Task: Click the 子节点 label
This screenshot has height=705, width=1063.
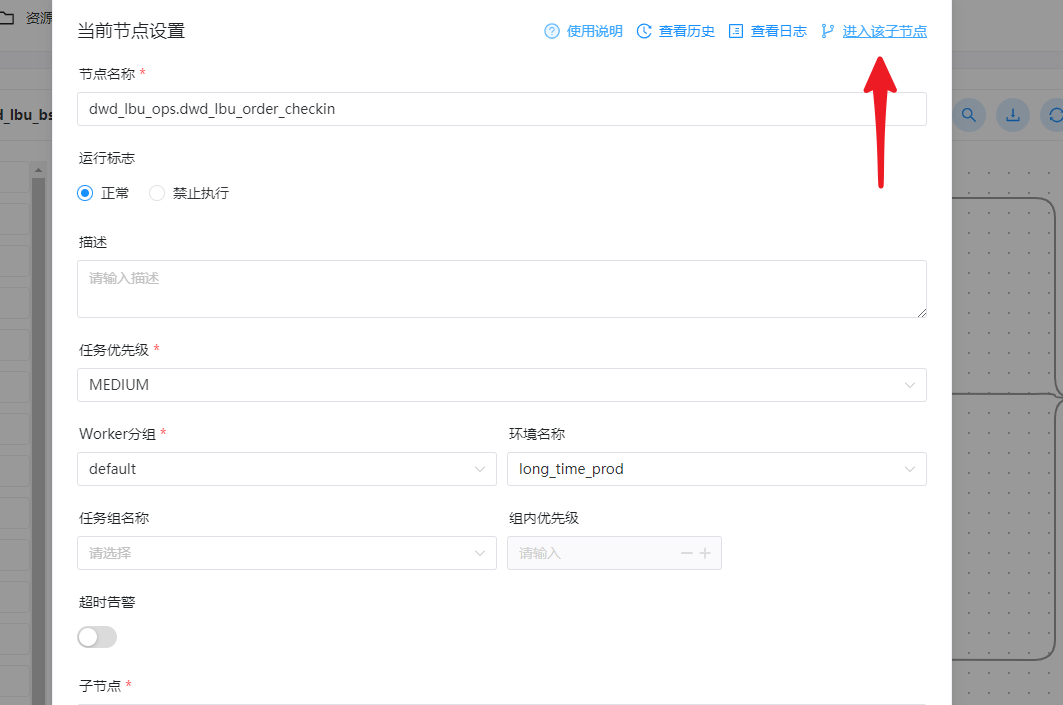Action: coord(100,685)
